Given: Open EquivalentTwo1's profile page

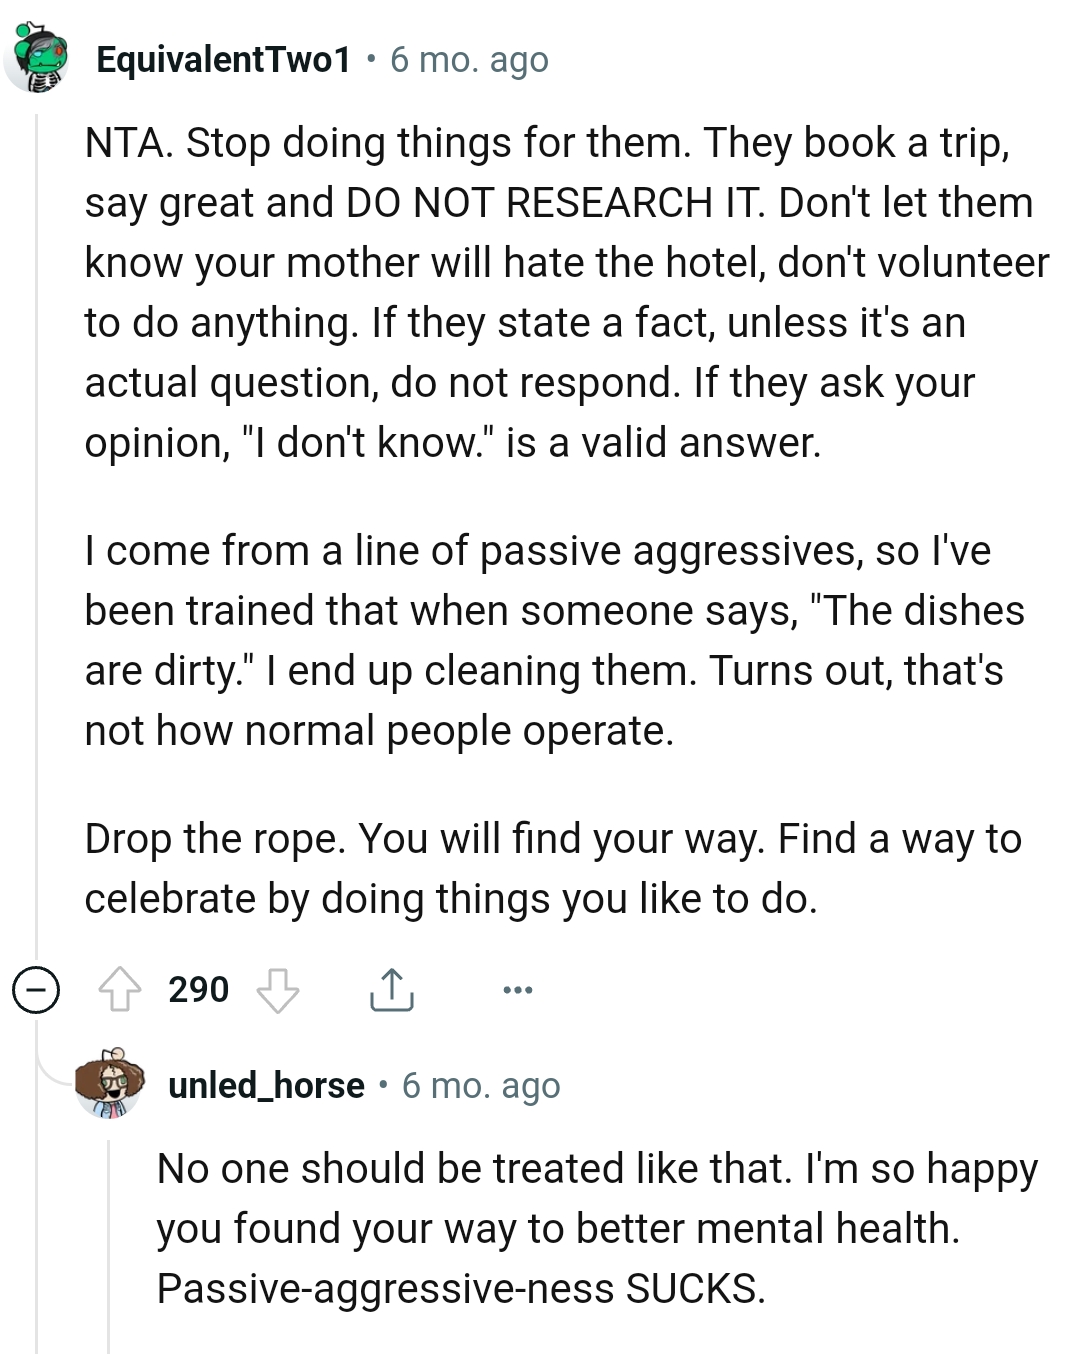Looking at the screenshot, I should pyautogui.click(x=219, y=58).
